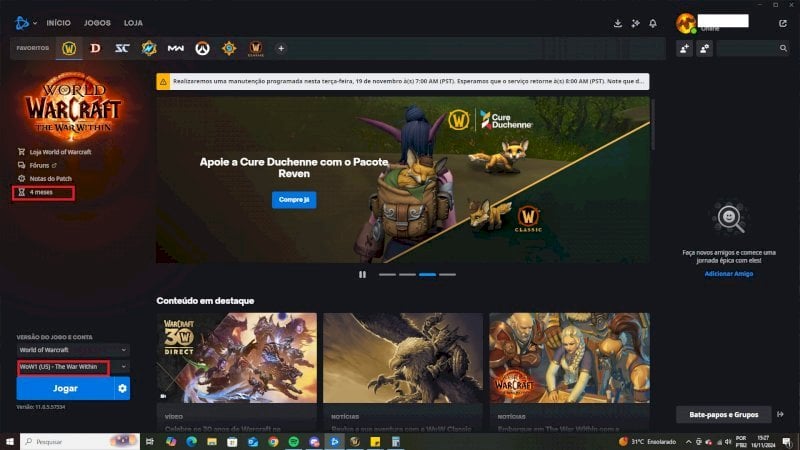Open the Windows notification center
The image size is (800, 450).
787,442
